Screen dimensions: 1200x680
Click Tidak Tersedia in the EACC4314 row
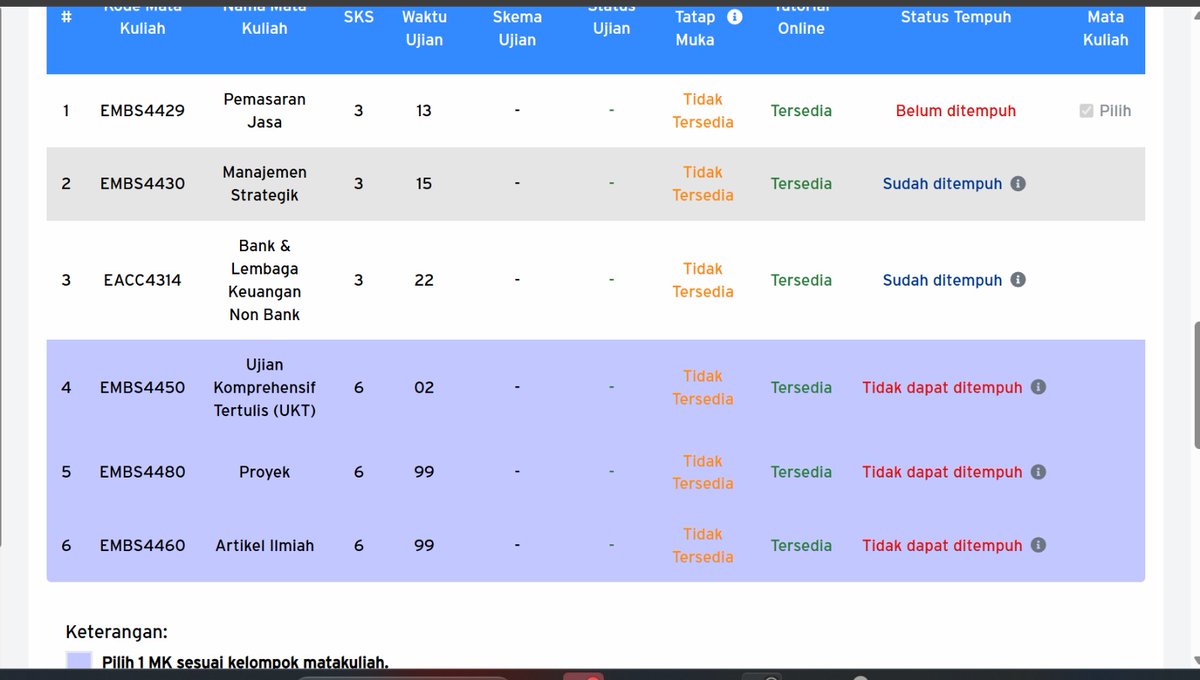click(703, 280)
